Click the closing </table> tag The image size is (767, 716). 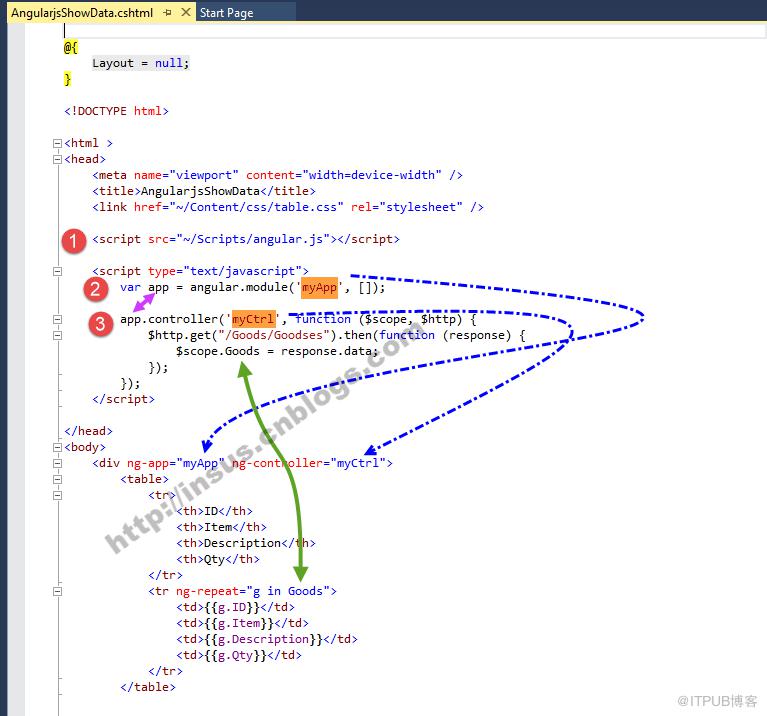(x=148, y=687)
